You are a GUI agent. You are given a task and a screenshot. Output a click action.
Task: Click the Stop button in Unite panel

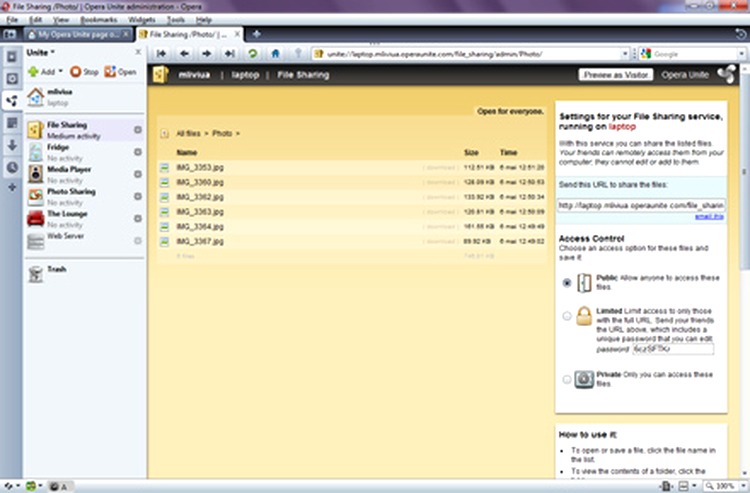(x=84, y=72)
